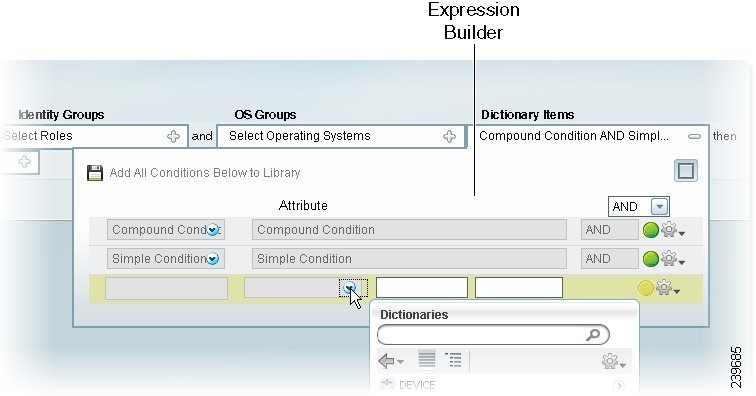Open gear menu on Simple Condition row
Image resolution: width=756 pixels, height=396 pixels.
pos(672,259)
